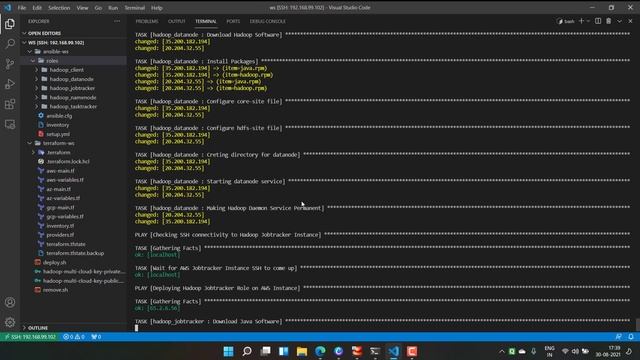Screen dimensions: 640x360
Task: Open the notifications bell in status bar
Action: click(x=631, y=337)
